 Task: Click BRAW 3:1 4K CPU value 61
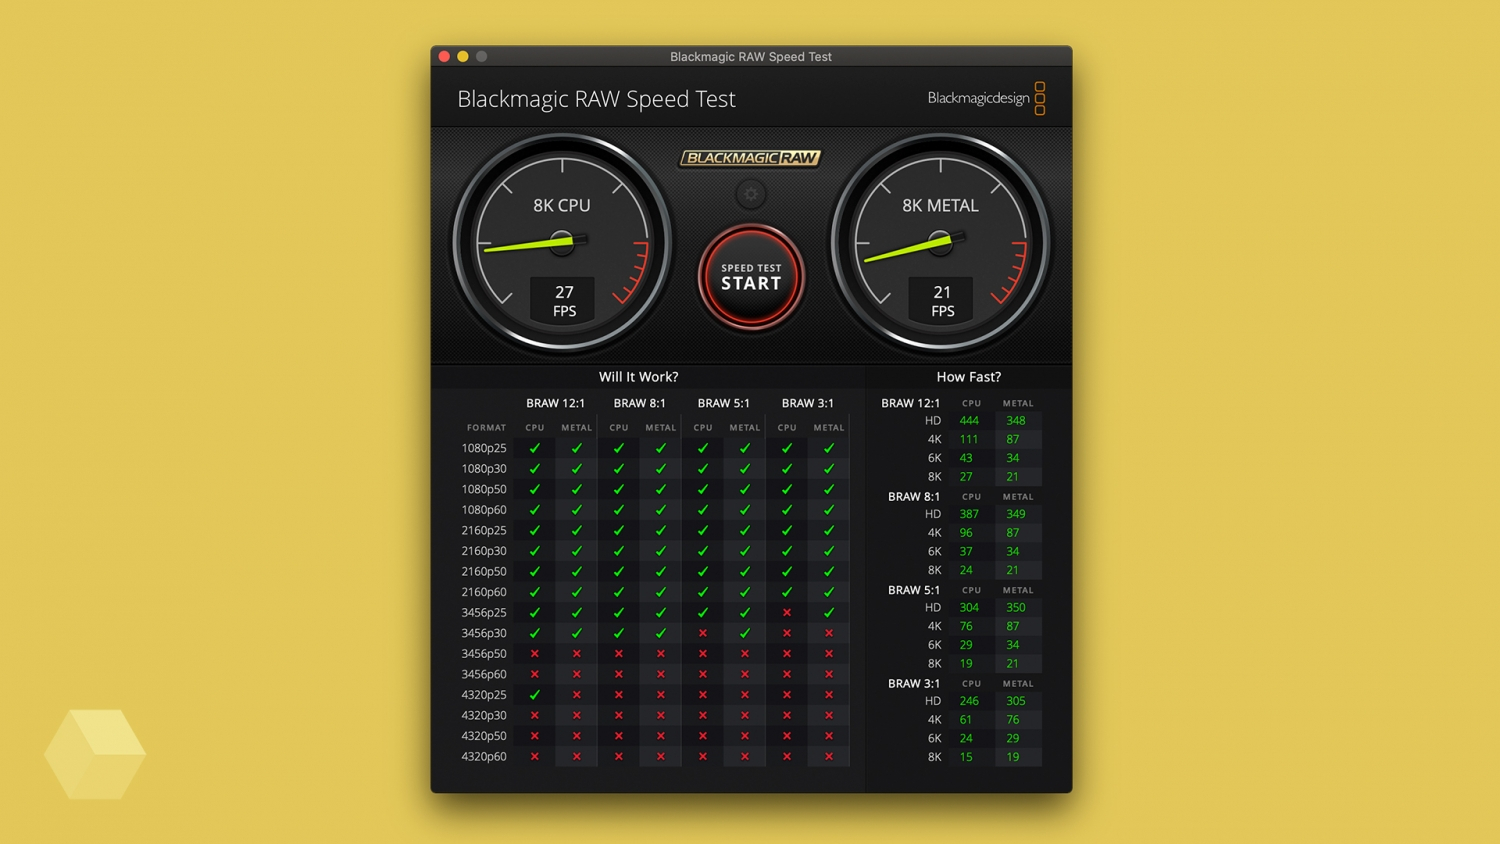pos(966,720)
